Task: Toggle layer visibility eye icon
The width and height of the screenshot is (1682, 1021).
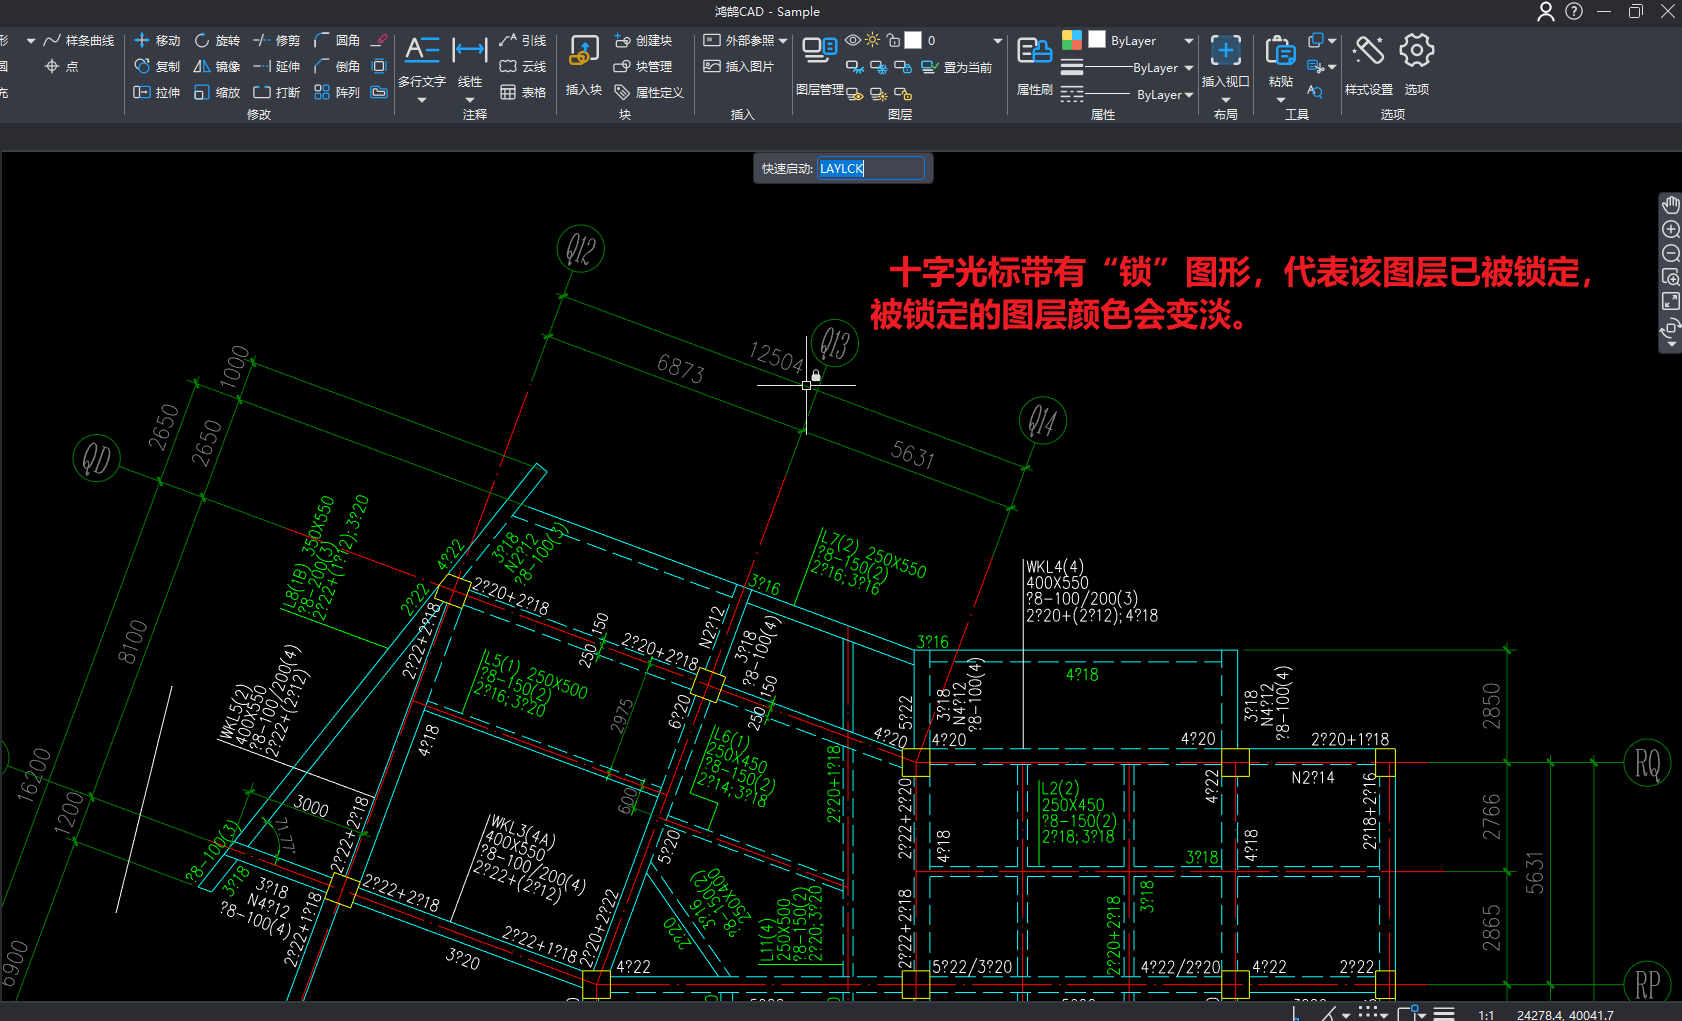Action: click(853, 41)
